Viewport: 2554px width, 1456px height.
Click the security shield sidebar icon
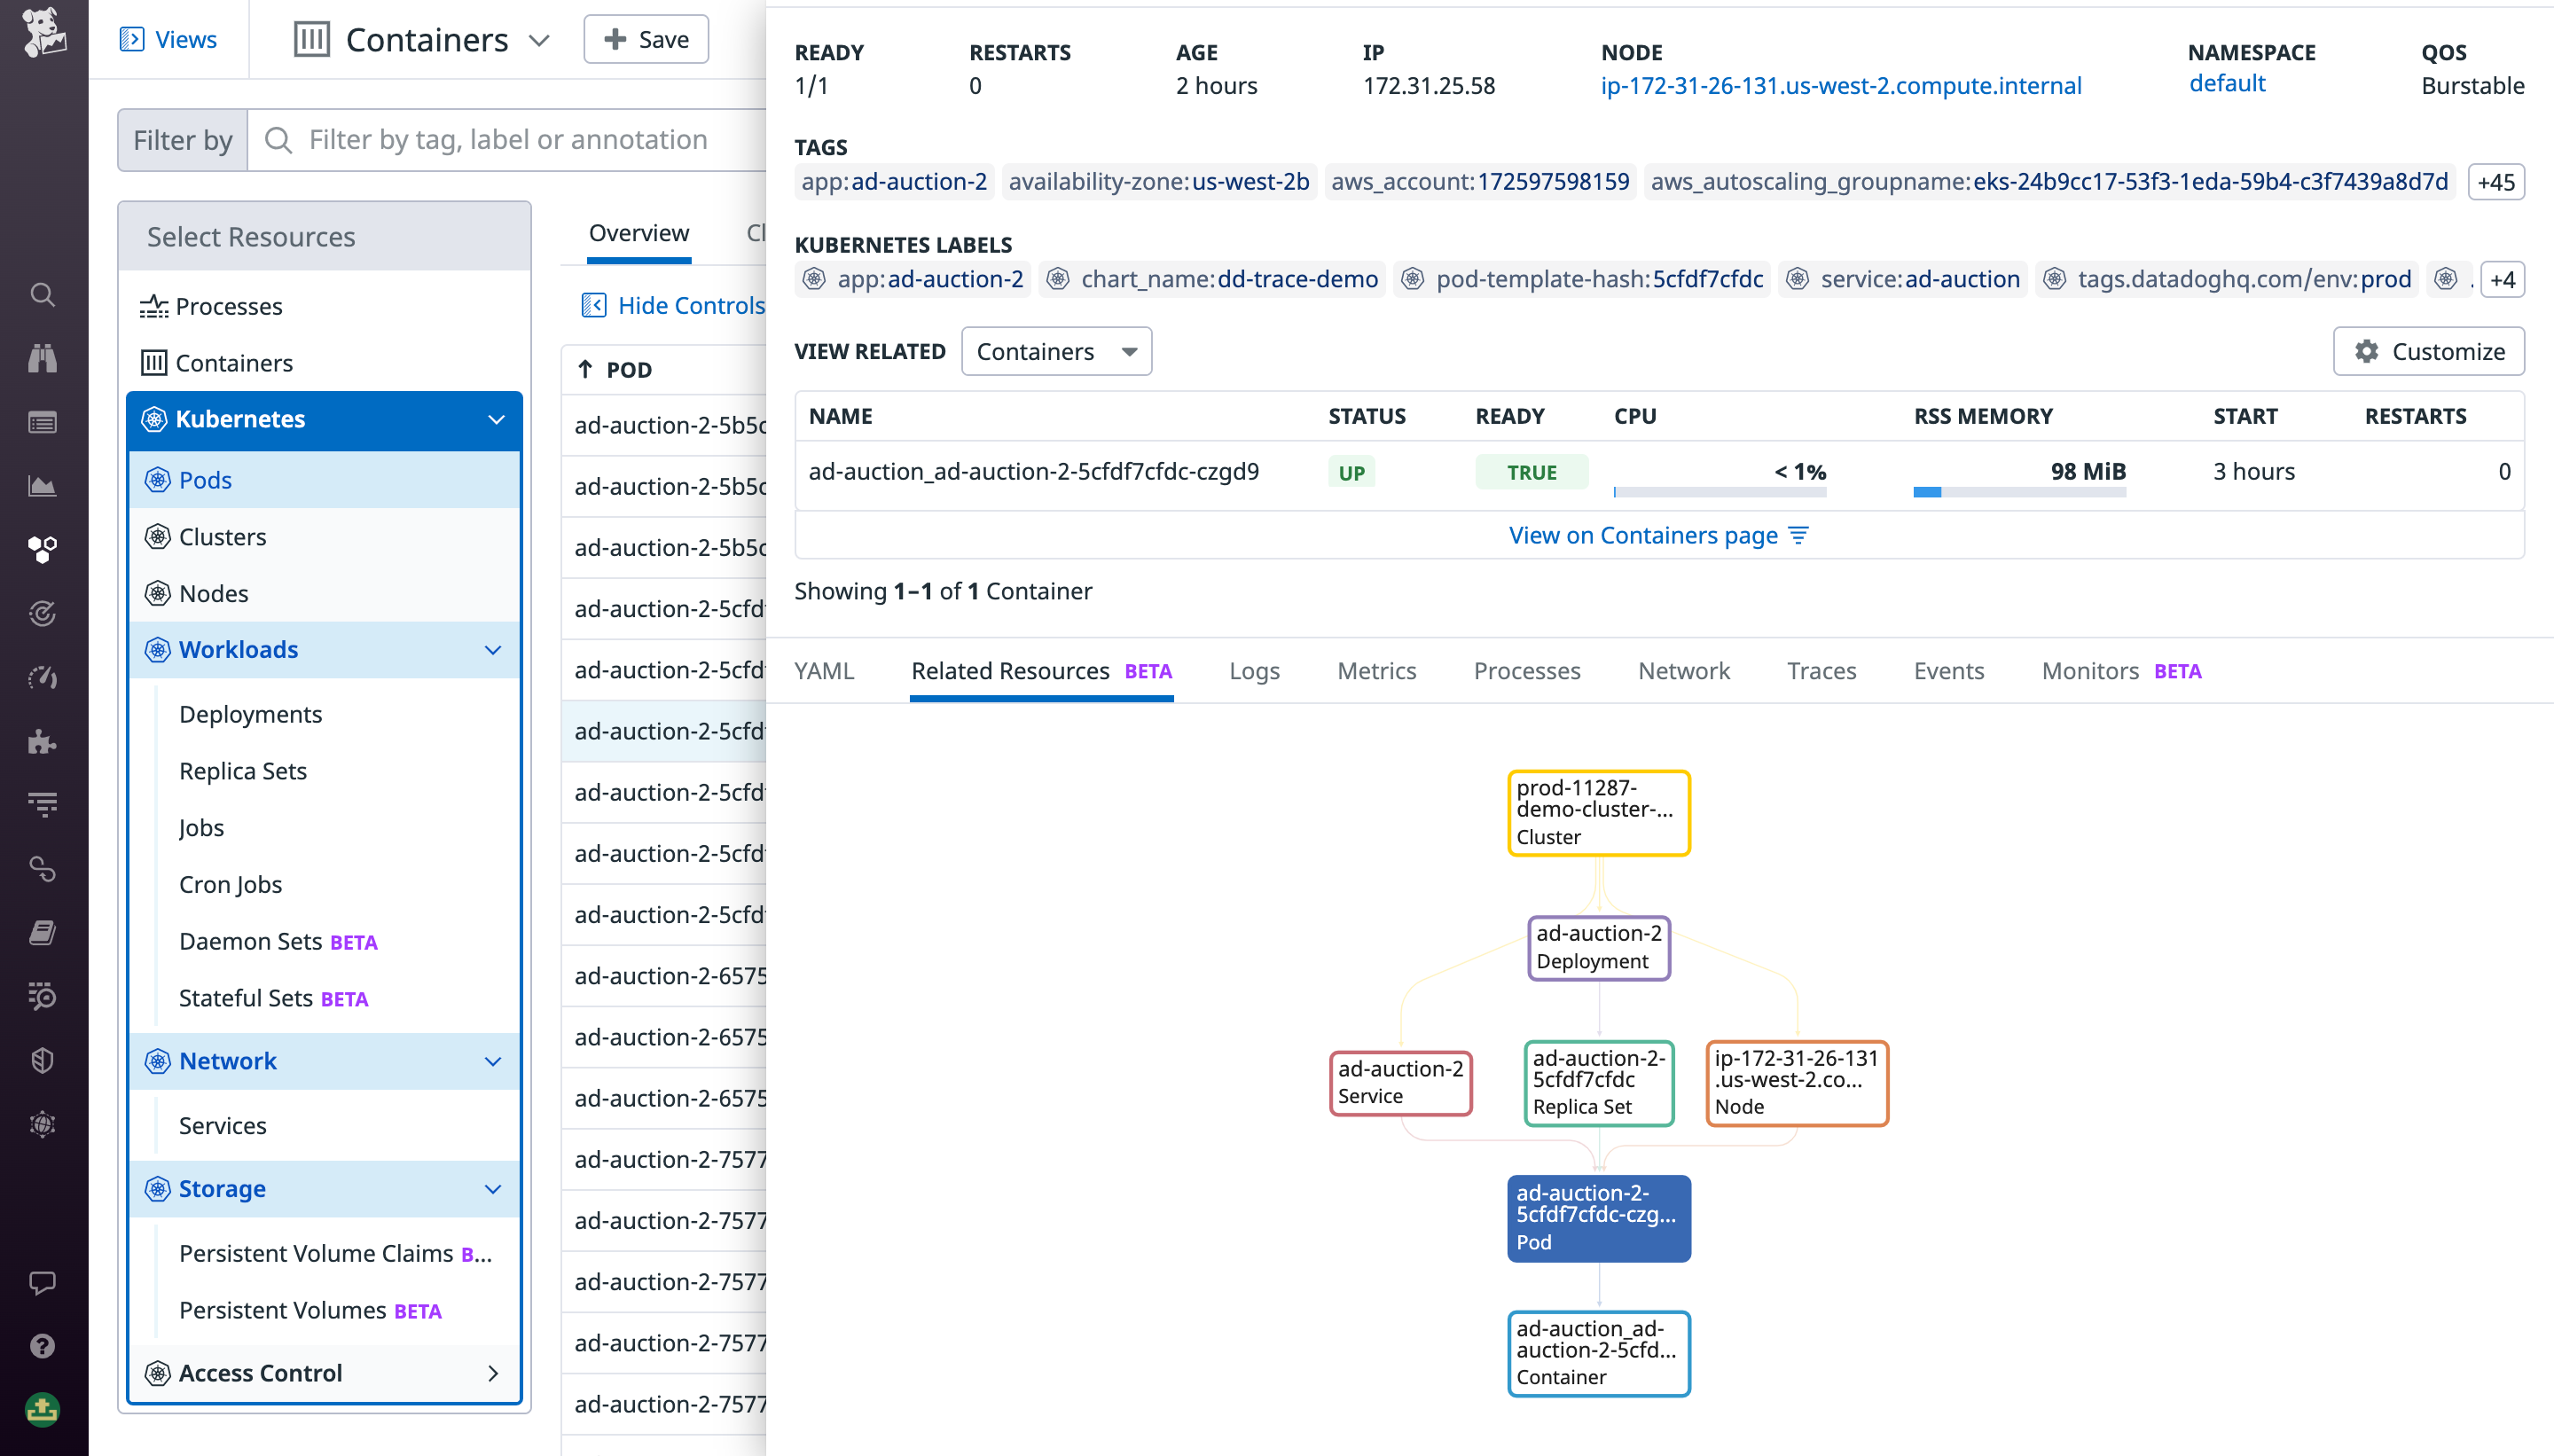(42, 1060)
